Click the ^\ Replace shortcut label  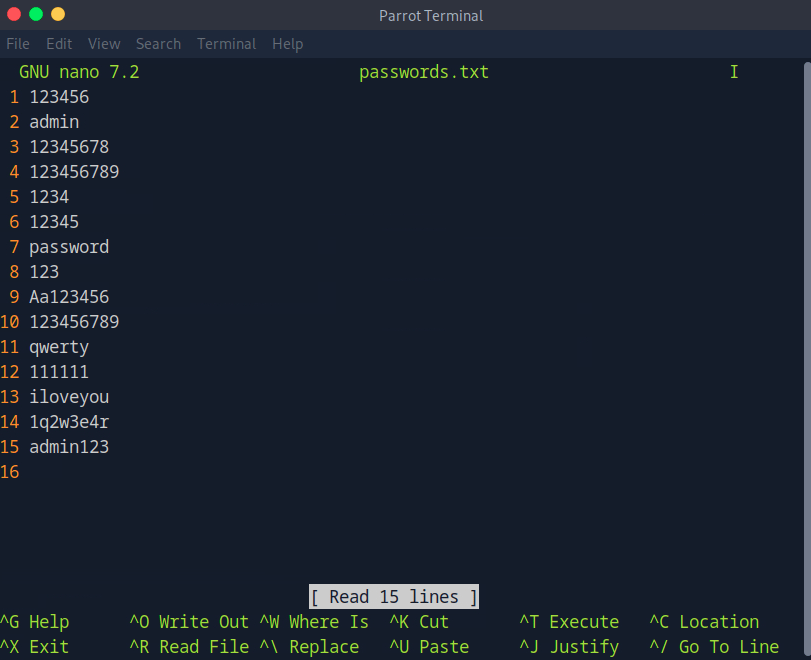[x=309, y=647]
